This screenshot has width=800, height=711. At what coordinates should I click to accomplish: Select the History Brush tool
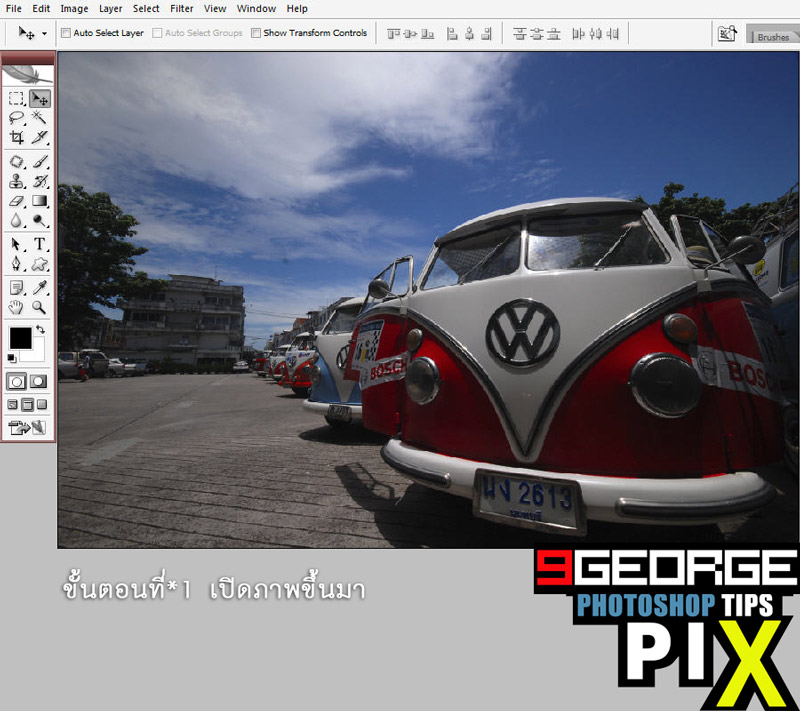pos(39,181)
